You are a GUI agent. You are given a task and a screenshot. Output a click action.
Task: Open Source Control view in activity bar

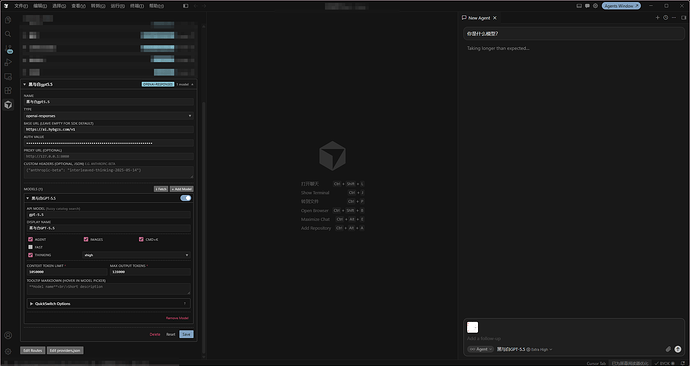(x=8, y=48)
